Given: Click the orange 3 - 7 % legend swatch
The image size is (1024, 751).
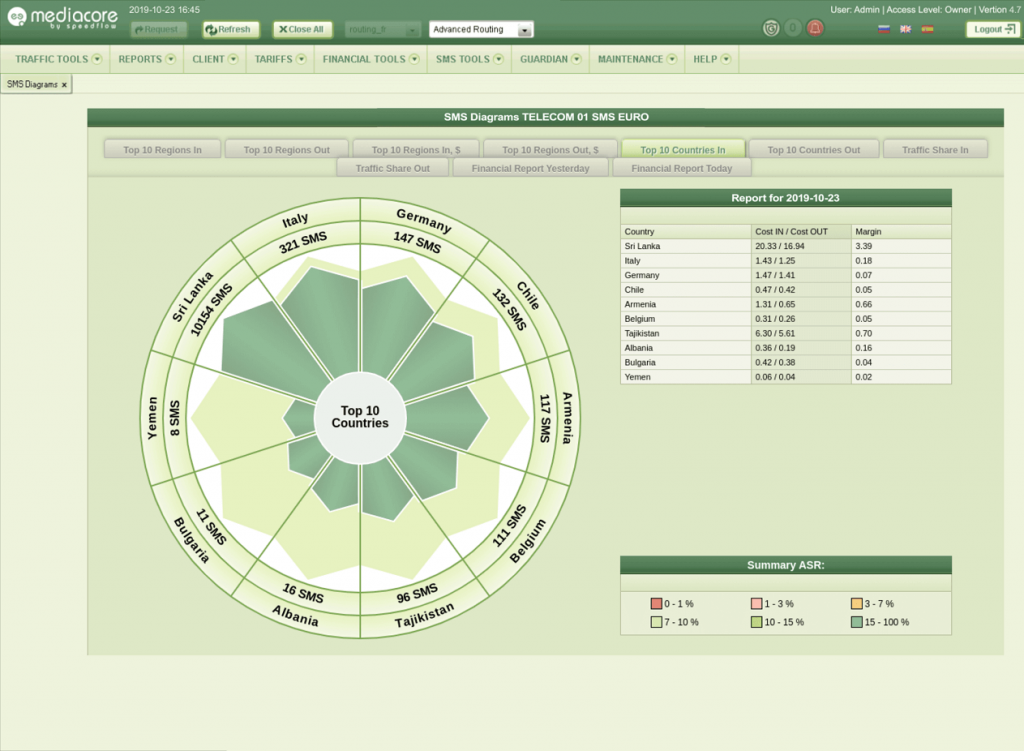Looking at the screenshot, I should pos(857,603).
